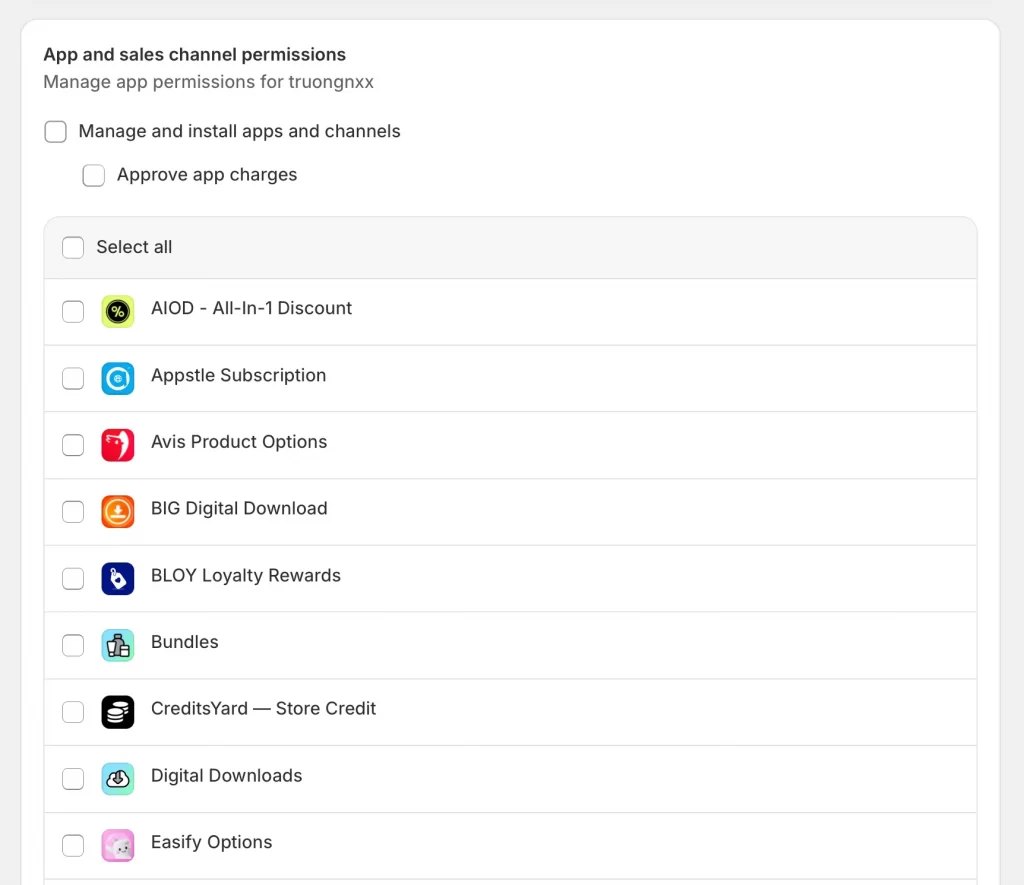Click the Easify Options app icon

pyautogui.click(x=118, y=845)
